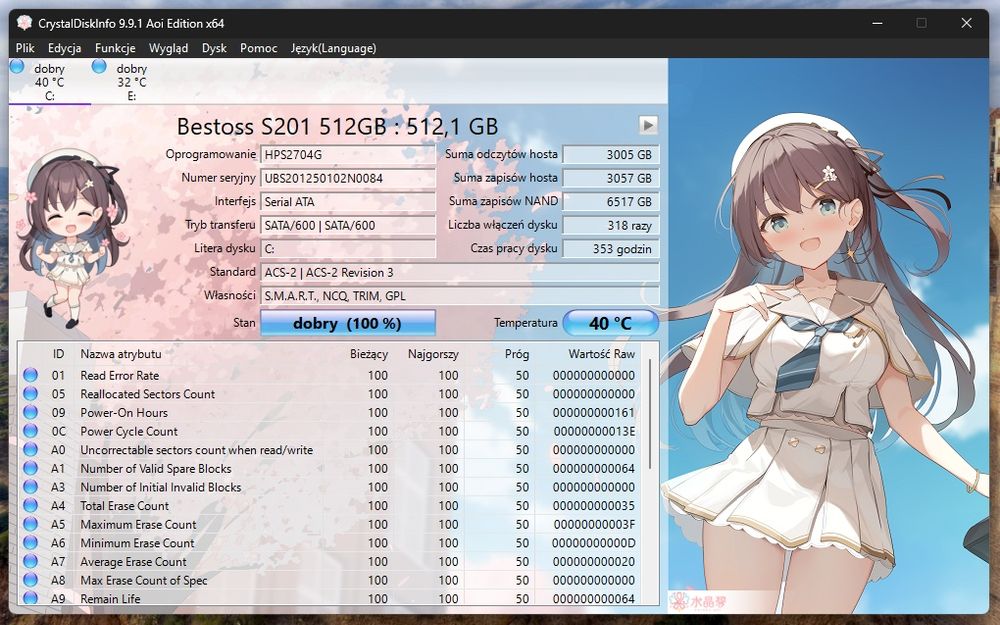Viewport: 1000px width, 625px height.
Task: Click the Próg column header
Action: [x=517, y=353]
